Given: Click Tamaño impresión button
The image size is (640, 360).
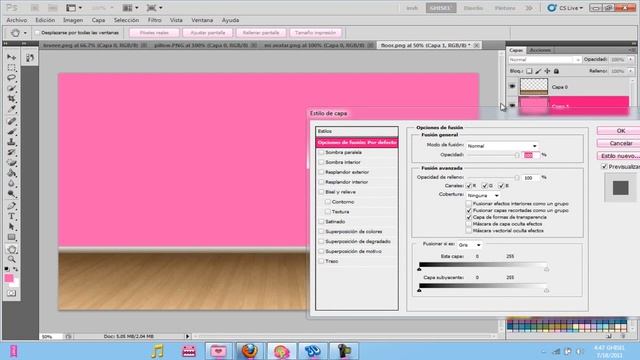Looking at the screenshot, I should pos(316,33).
